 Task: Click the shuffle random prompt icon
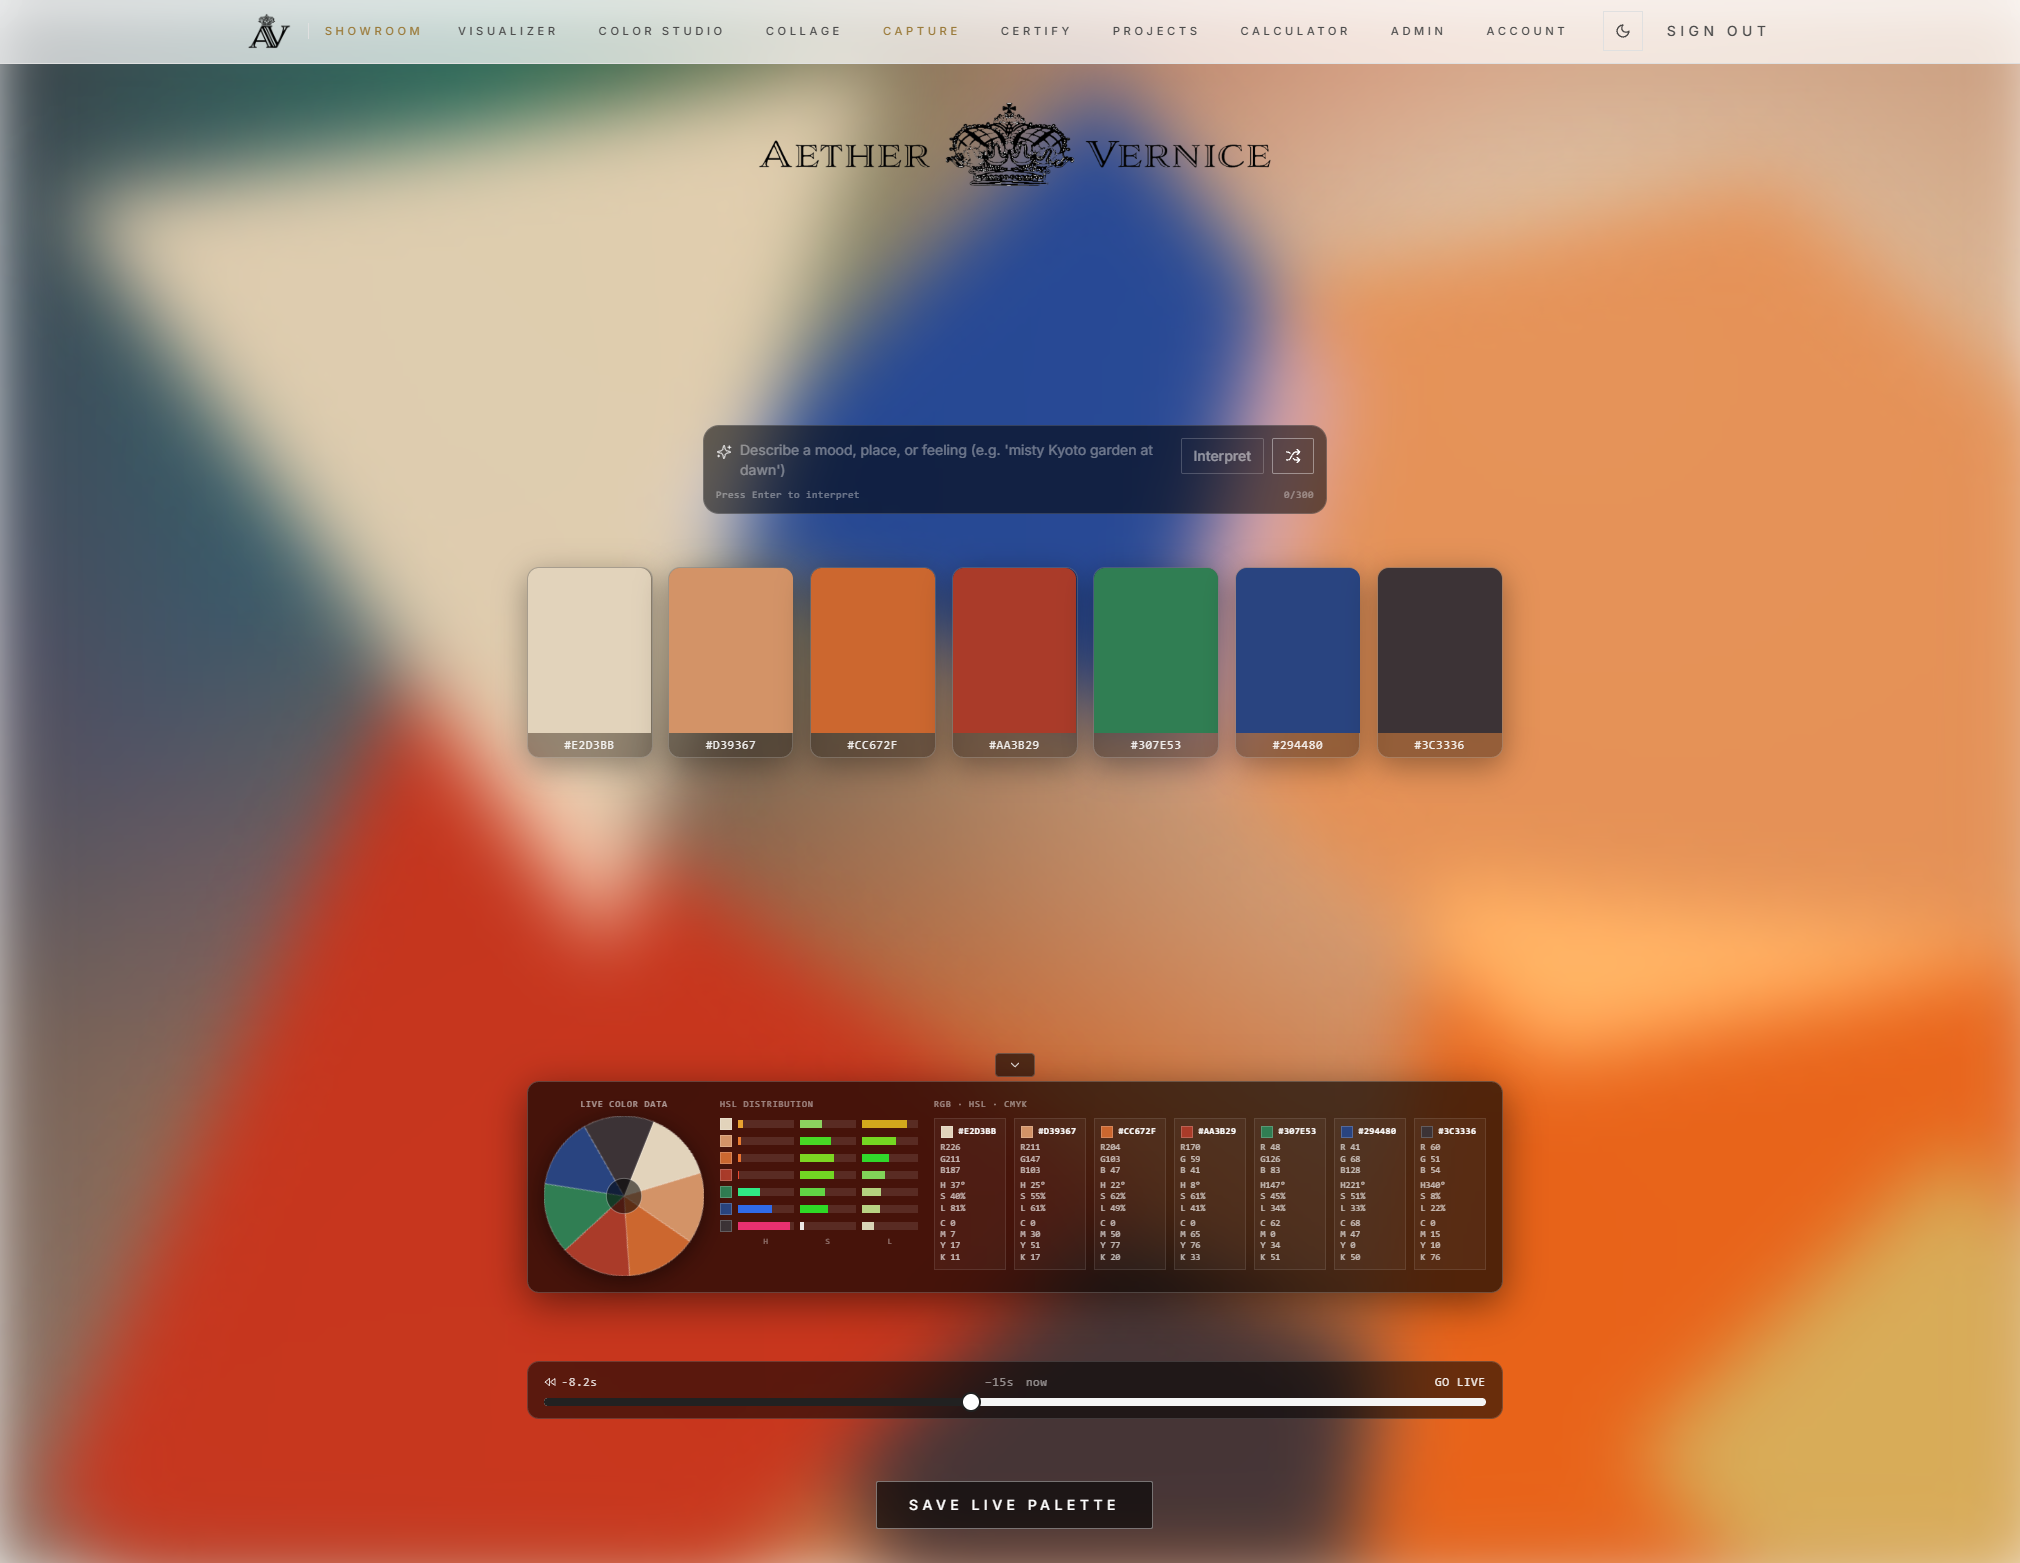(x=1293, y=456)
